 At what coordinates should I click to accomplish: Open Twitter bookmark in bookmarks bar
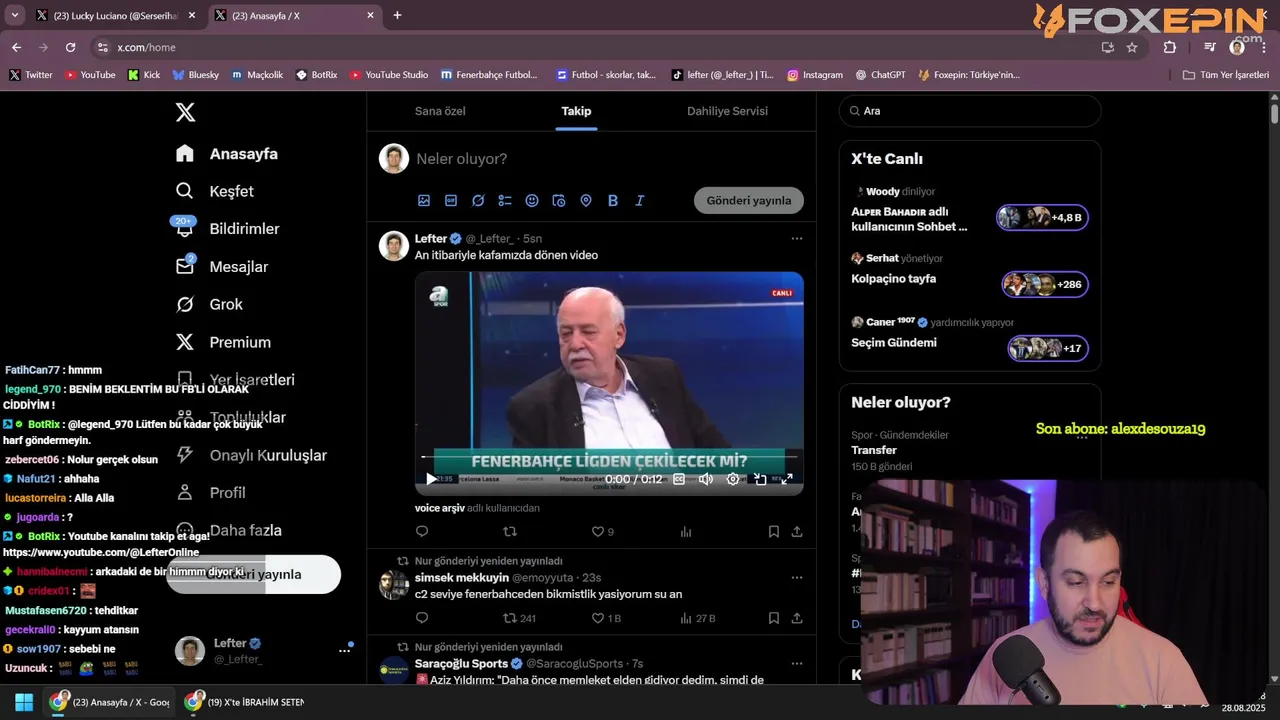click(31, 75)
